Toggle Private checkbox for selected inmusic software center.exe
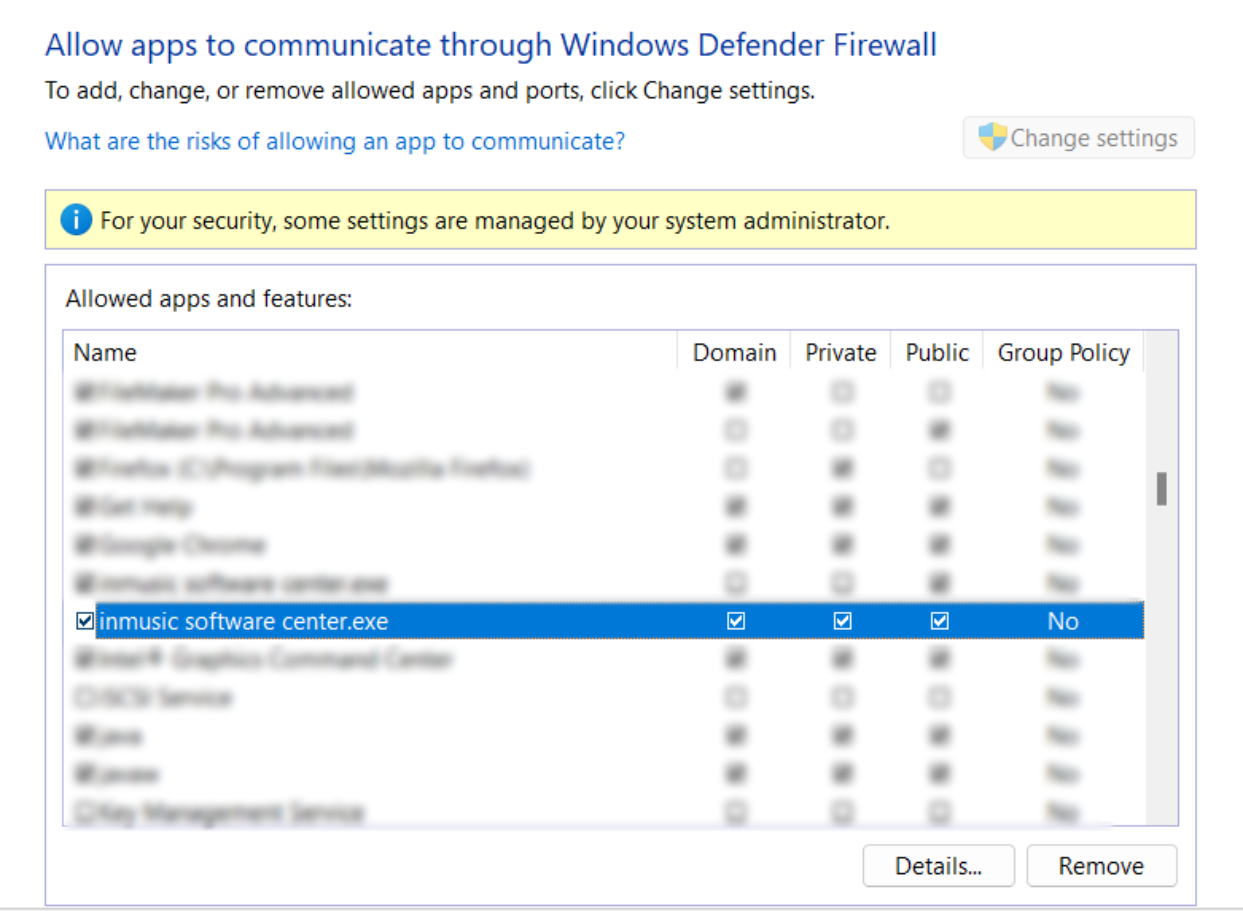Image resolution: width=1243 pixels, height=911 pixels. 842,621
